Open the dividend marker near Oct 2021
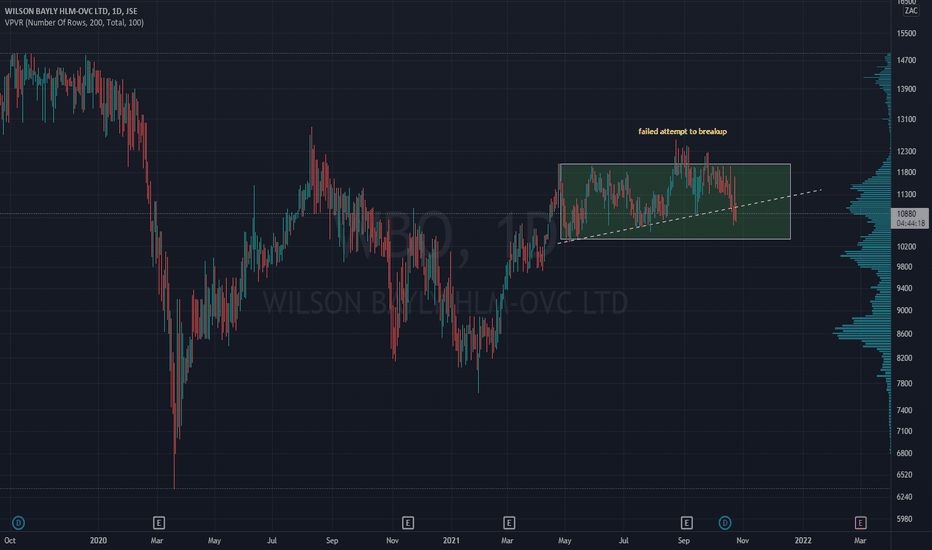 click(x=725, y=523)
